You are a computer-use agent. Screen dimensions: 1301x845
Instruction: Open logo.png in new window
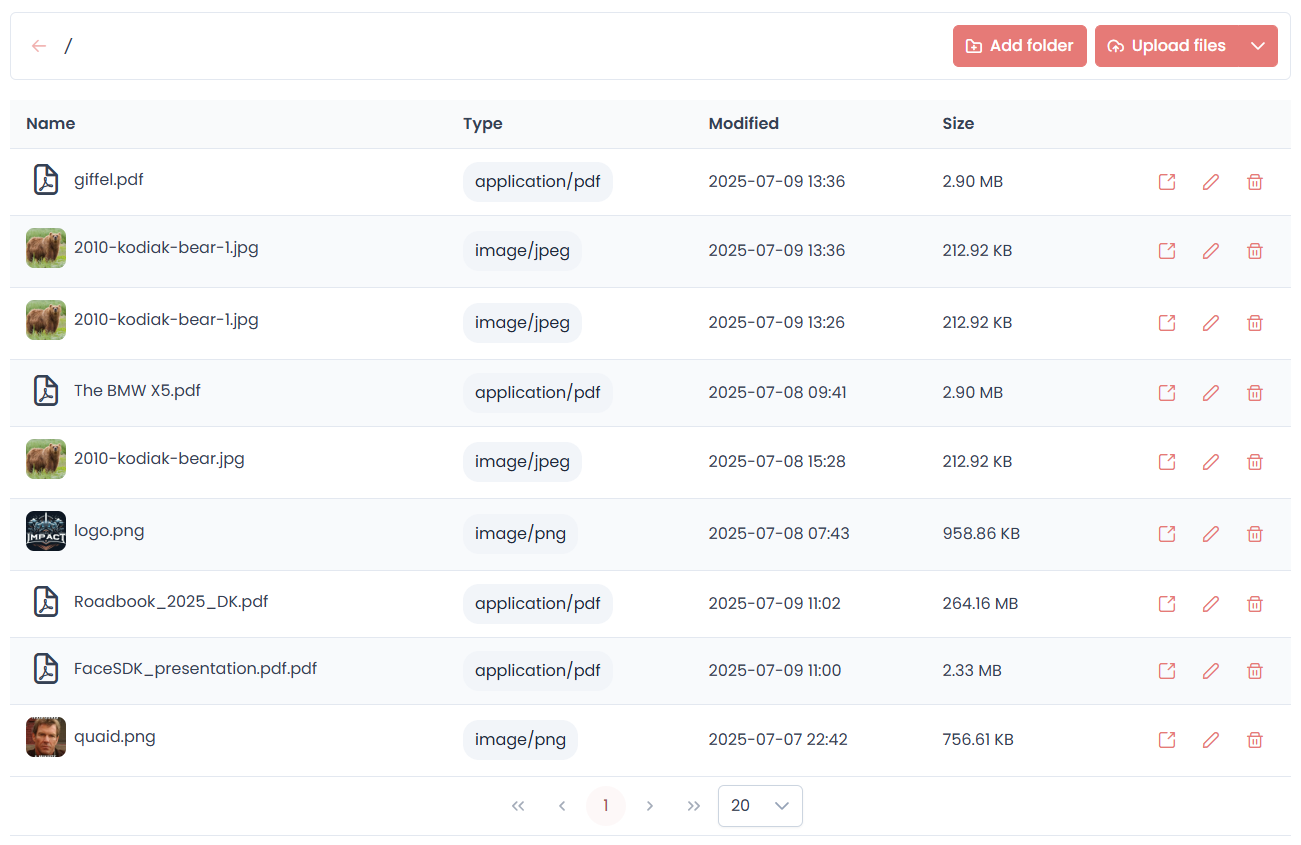coord(1166,534)
